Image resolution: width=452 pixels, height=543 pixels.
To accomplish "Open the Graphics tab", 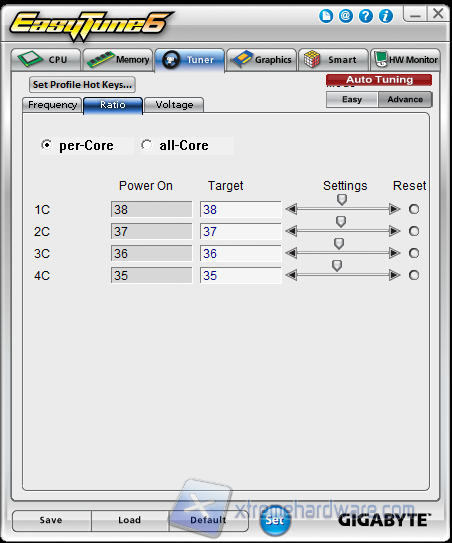I will 262,60.
